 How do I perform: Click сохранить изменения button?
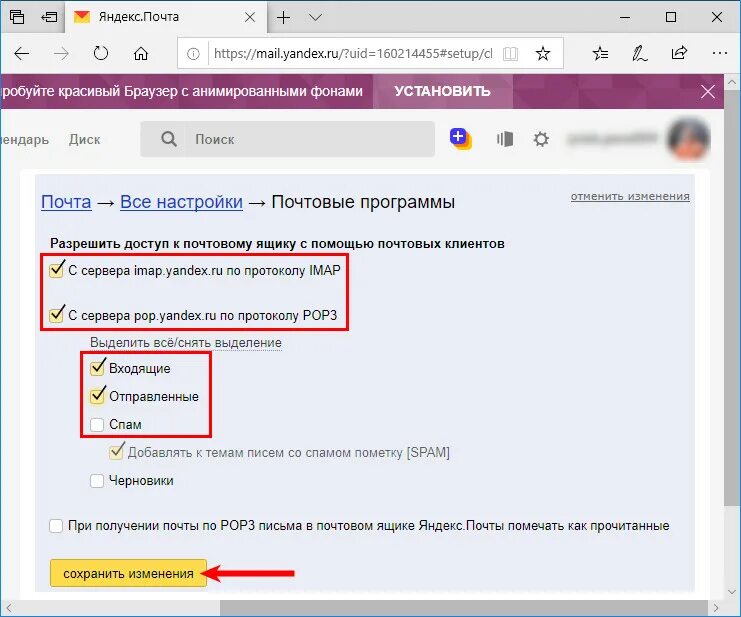(129, 573)
